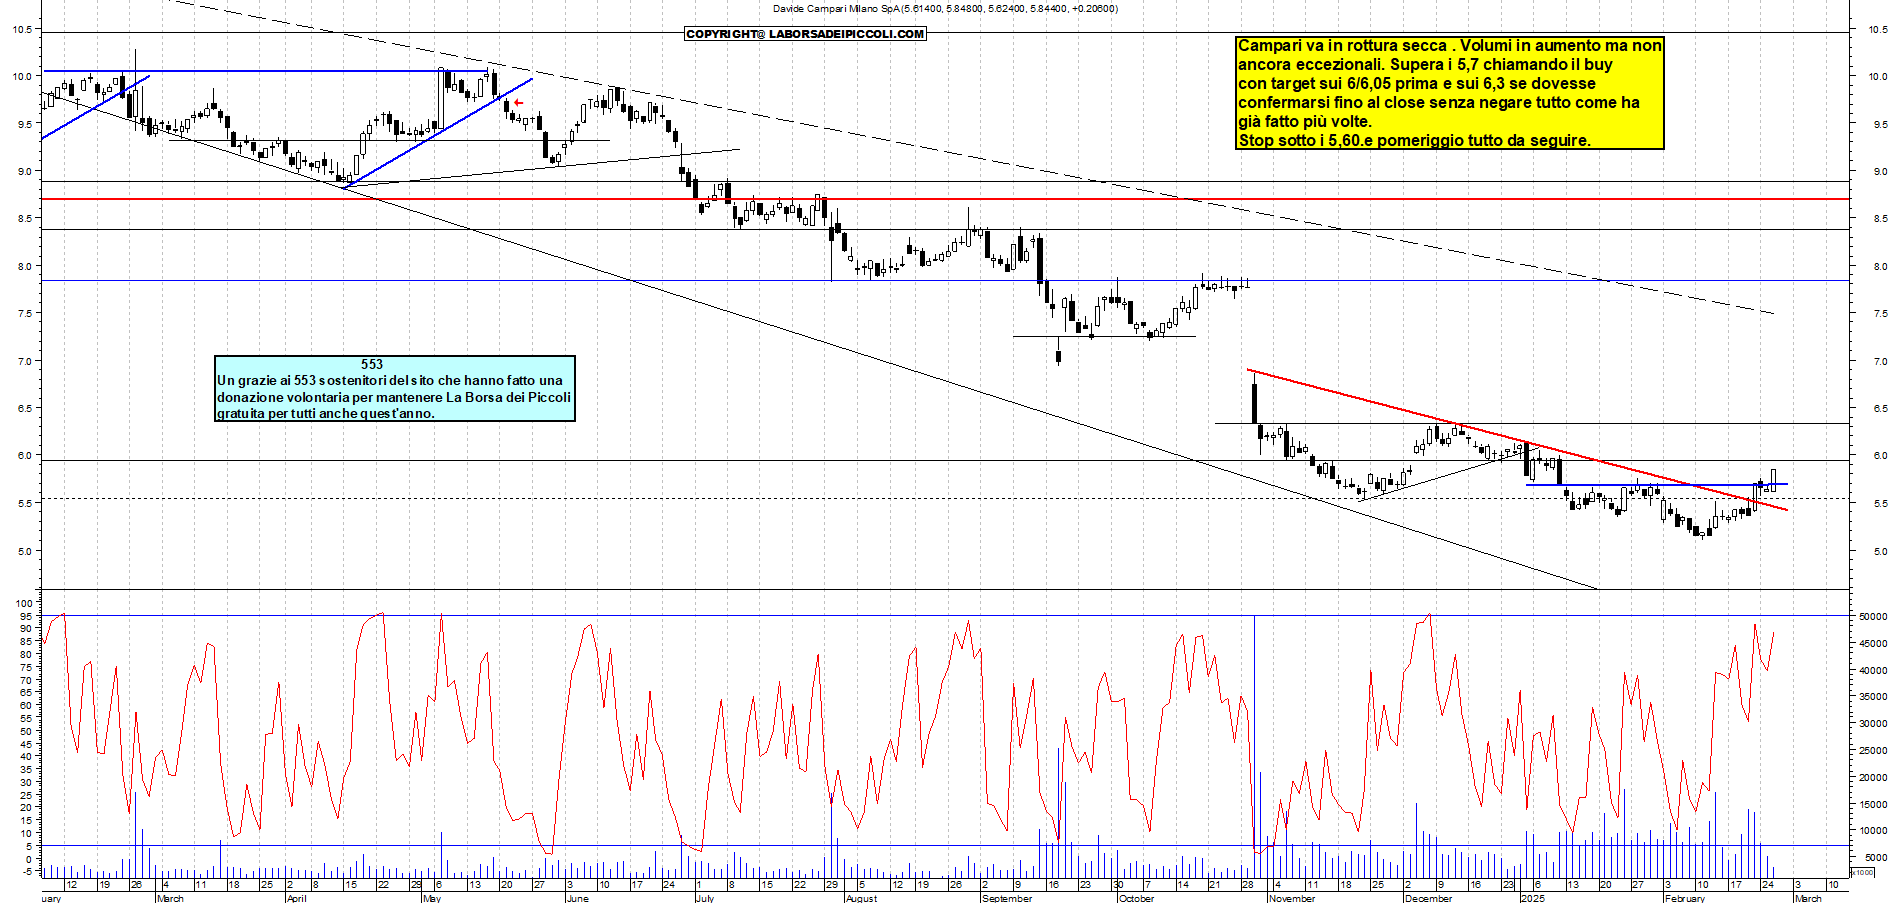
Task: Click the COPYRIGHT@ LABORSADEIPICCOLI.COM label
Action: (x=805, y=34)
